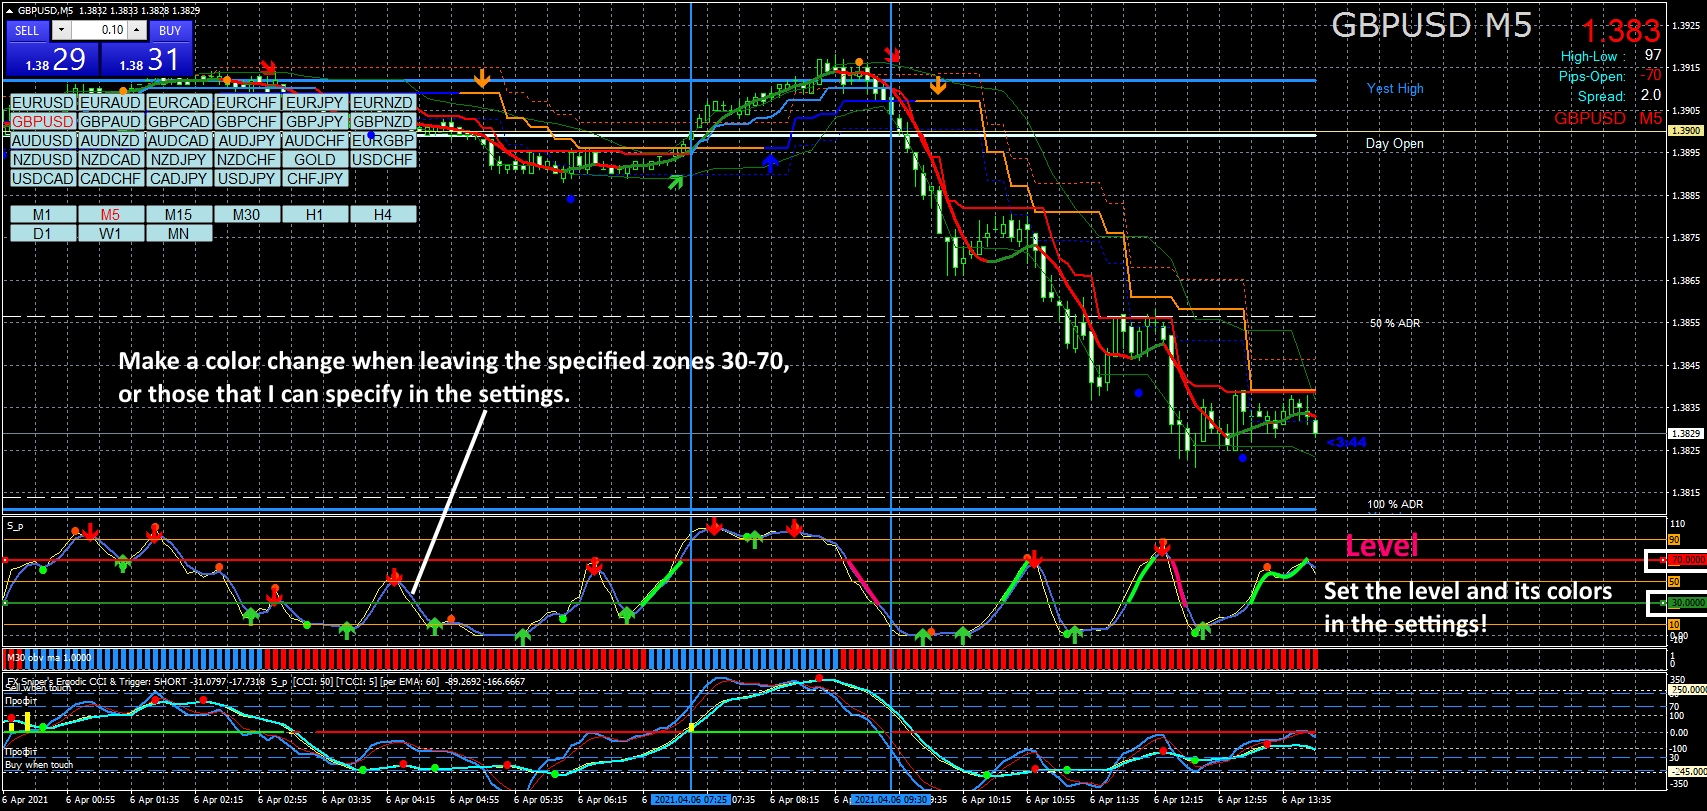Switch to the H4 timeframe
Screen dimensions: 1707x811
383,214
